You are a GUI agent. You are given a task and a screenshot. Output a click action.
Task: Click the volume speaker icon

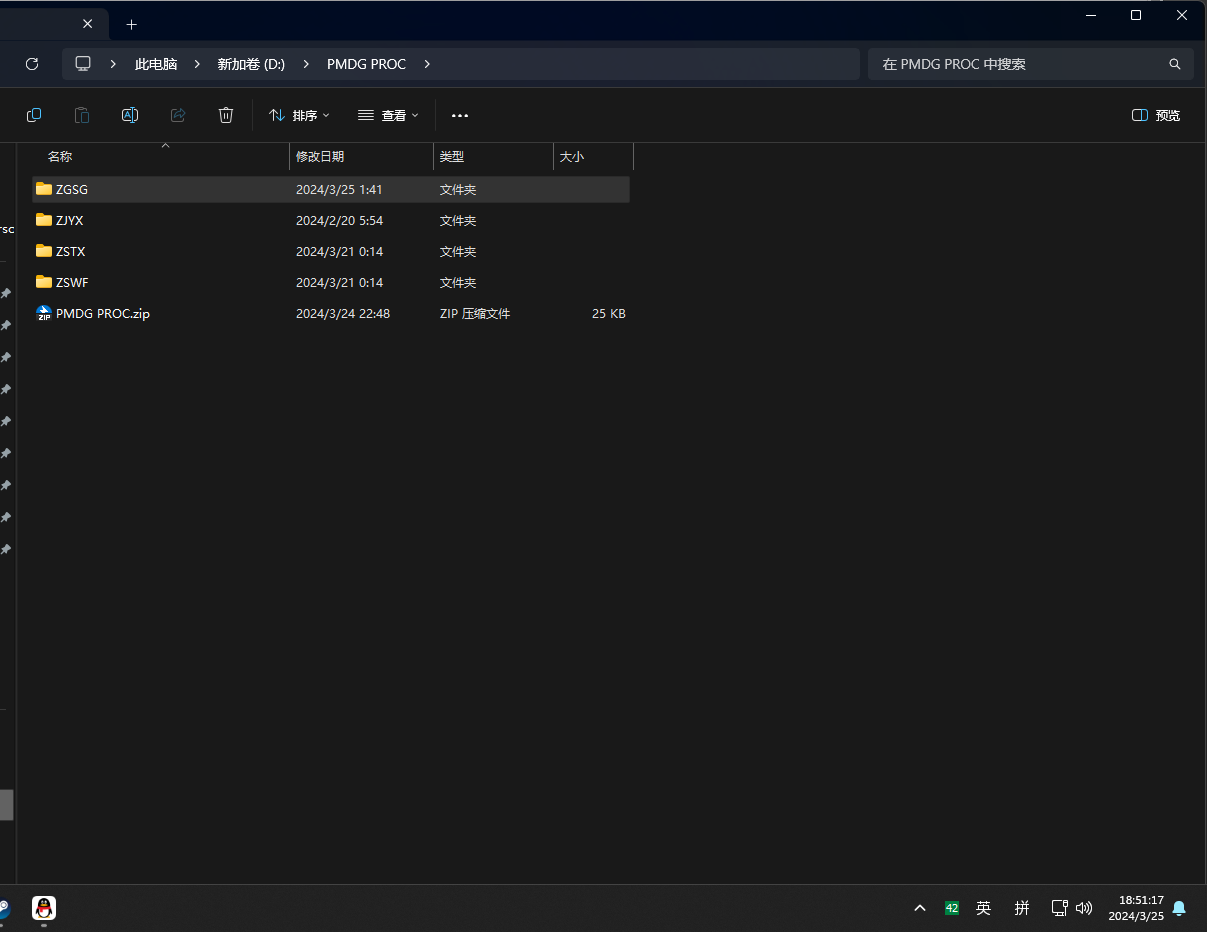[x=1084, y=908]
